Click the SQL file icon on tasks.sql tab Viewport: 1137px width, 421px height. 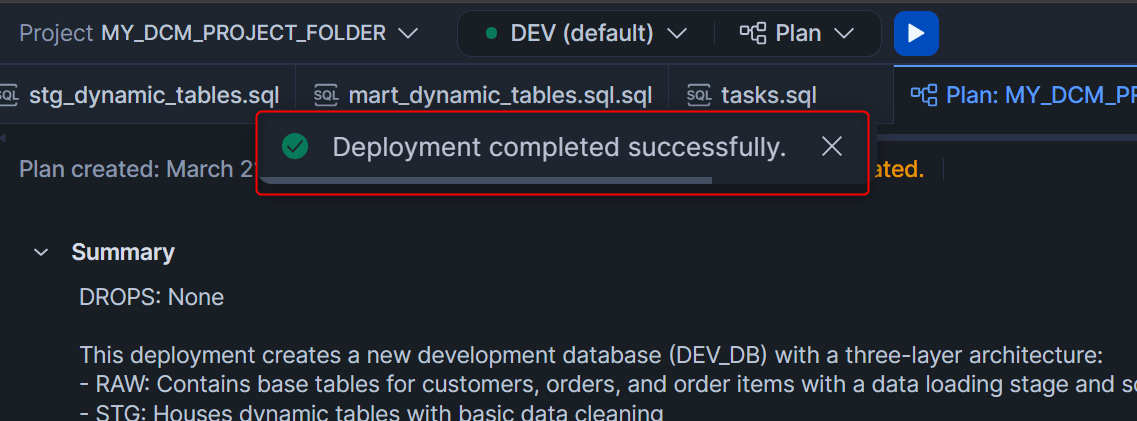pyautogui.click(x=699, y=95)
